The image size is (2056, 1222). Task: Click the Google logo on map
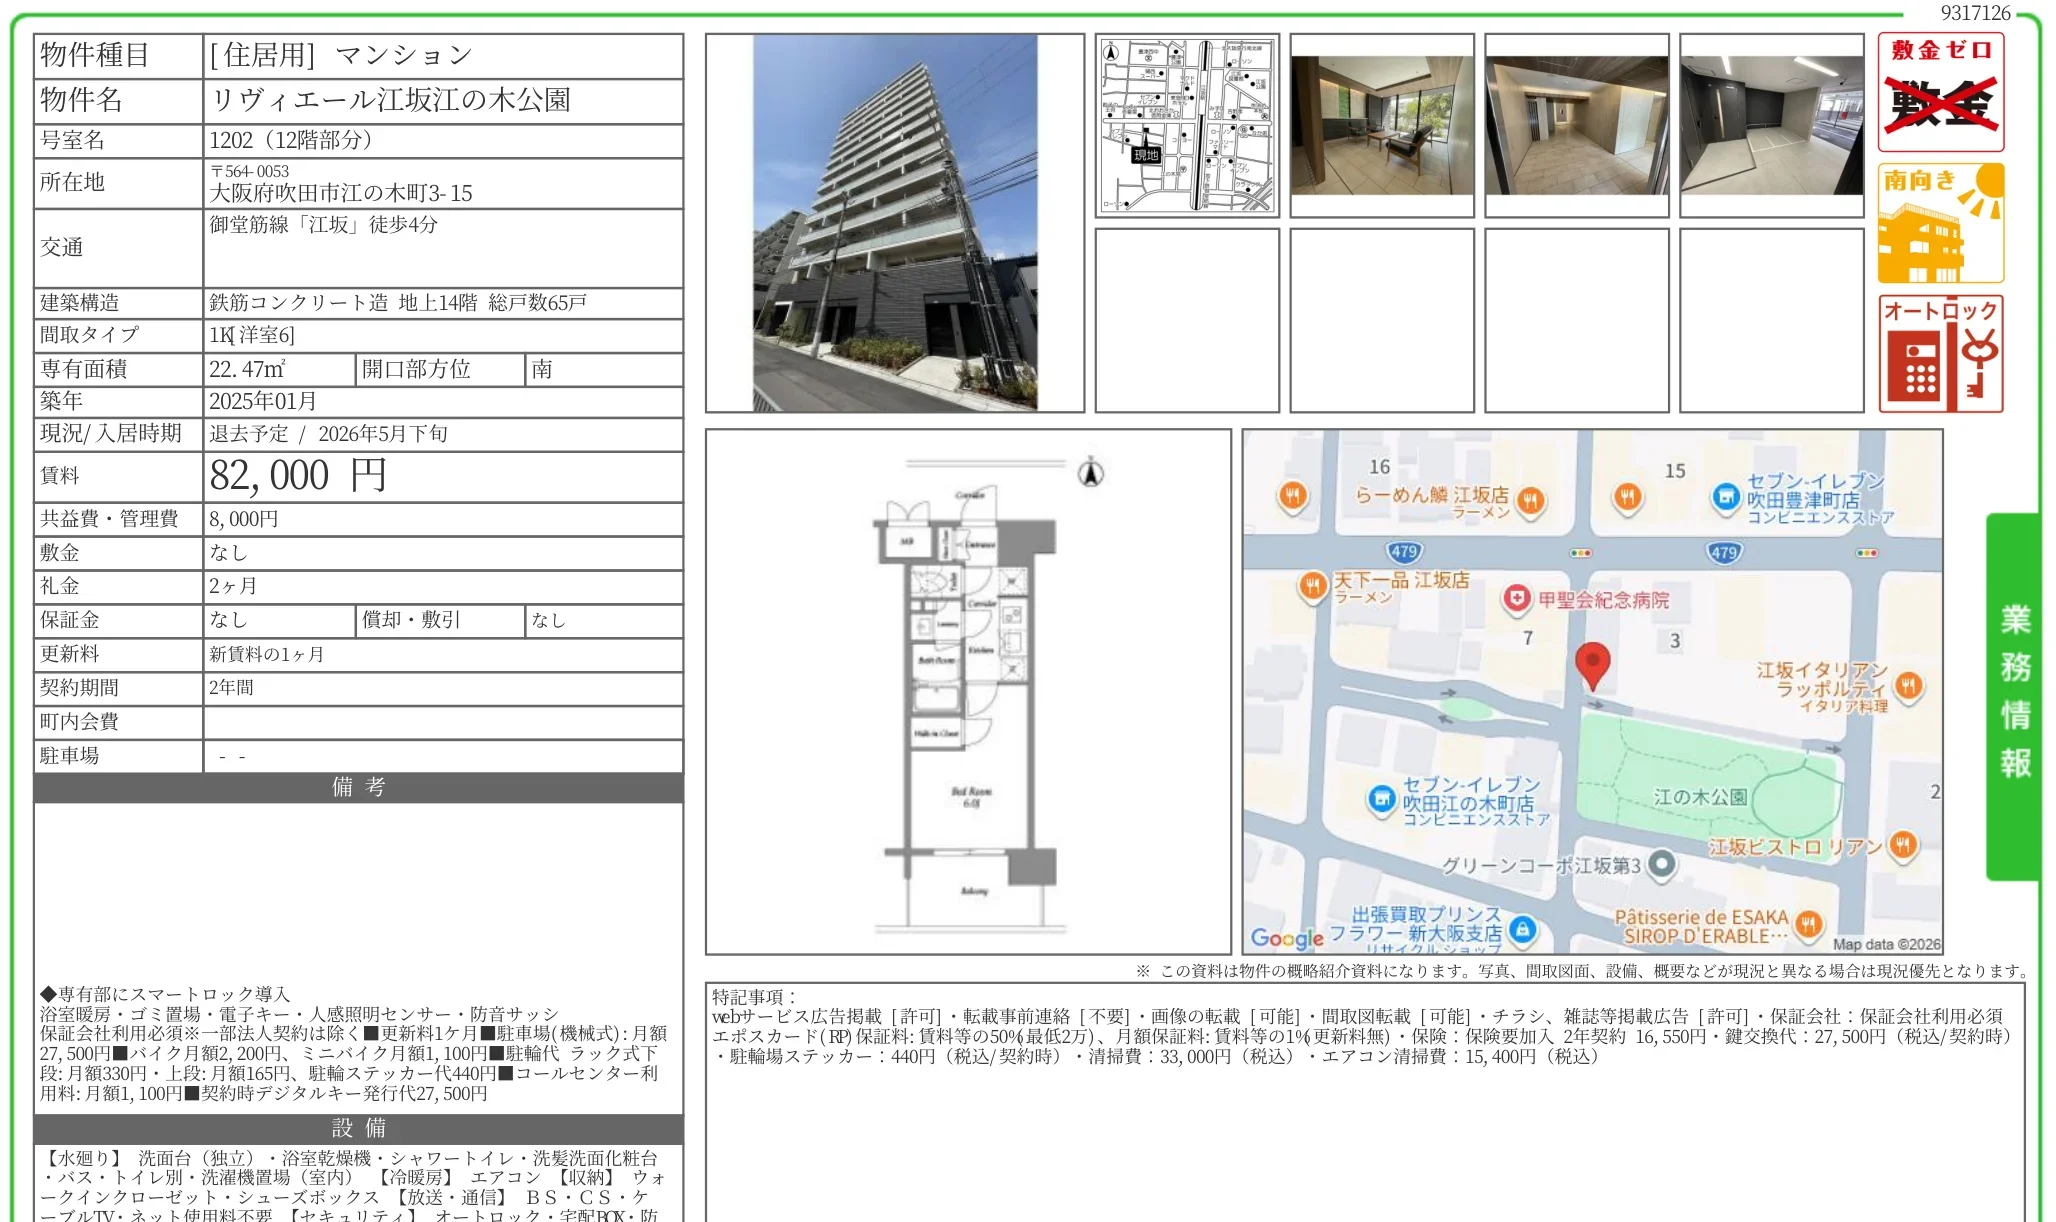1287,937
